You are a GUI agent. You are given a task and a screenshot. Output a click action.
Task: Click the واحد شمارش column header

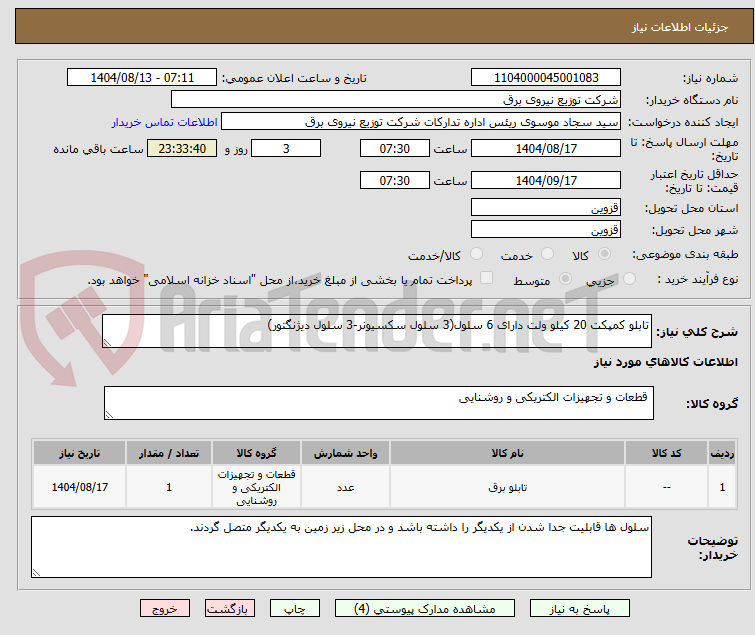346,453
